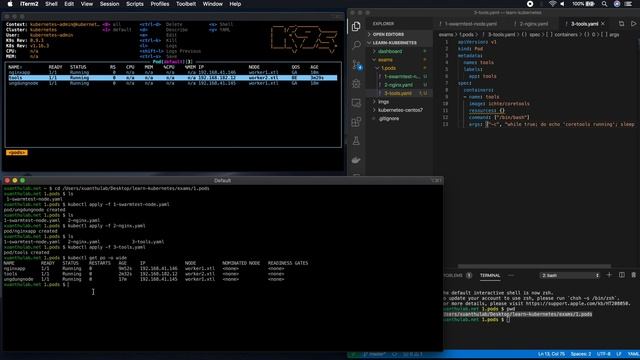Open the Session menu in menu bar

coord(109,4)
